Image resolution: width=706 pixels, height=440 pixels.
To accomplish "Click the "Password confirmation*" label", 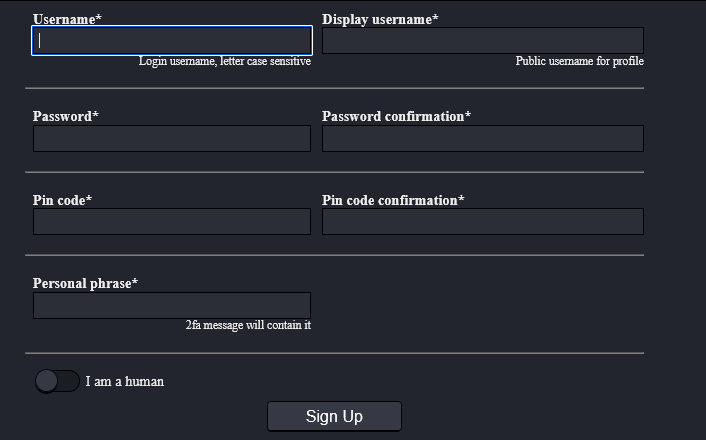I will pos(396,116).
